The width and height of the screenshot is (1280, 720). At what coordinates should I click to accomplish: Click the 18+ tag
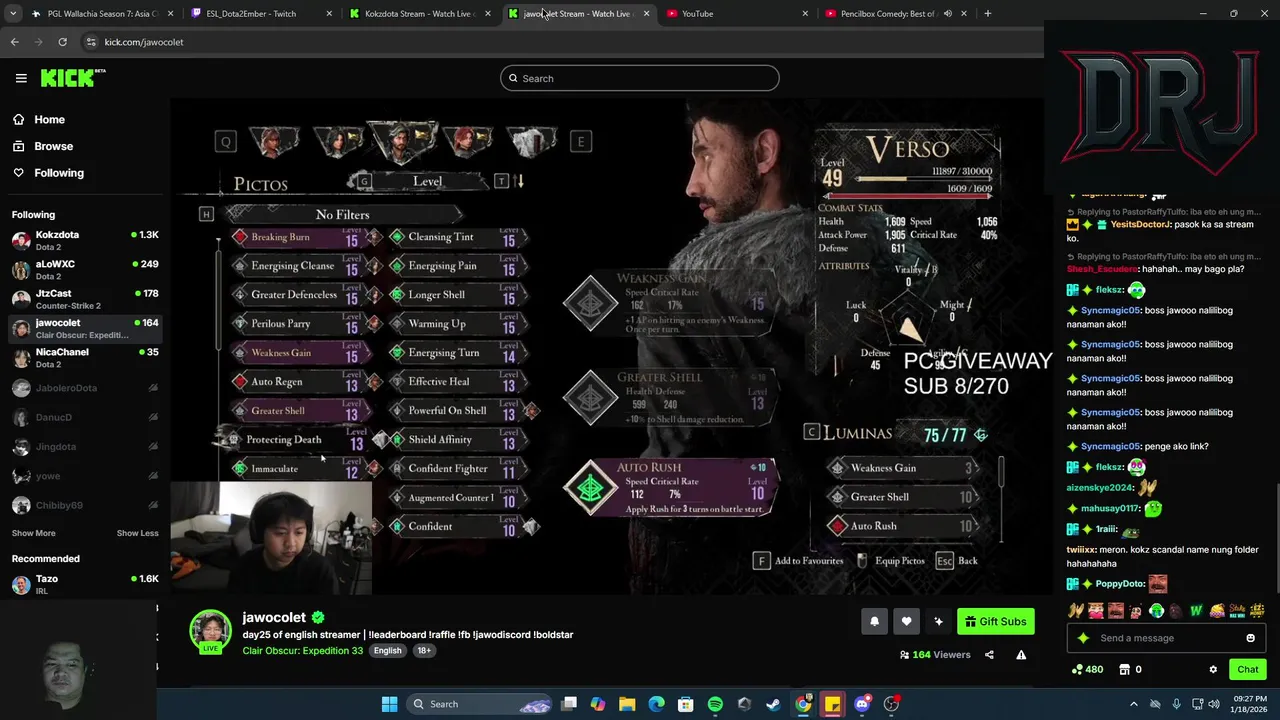[x=423, y=650]
